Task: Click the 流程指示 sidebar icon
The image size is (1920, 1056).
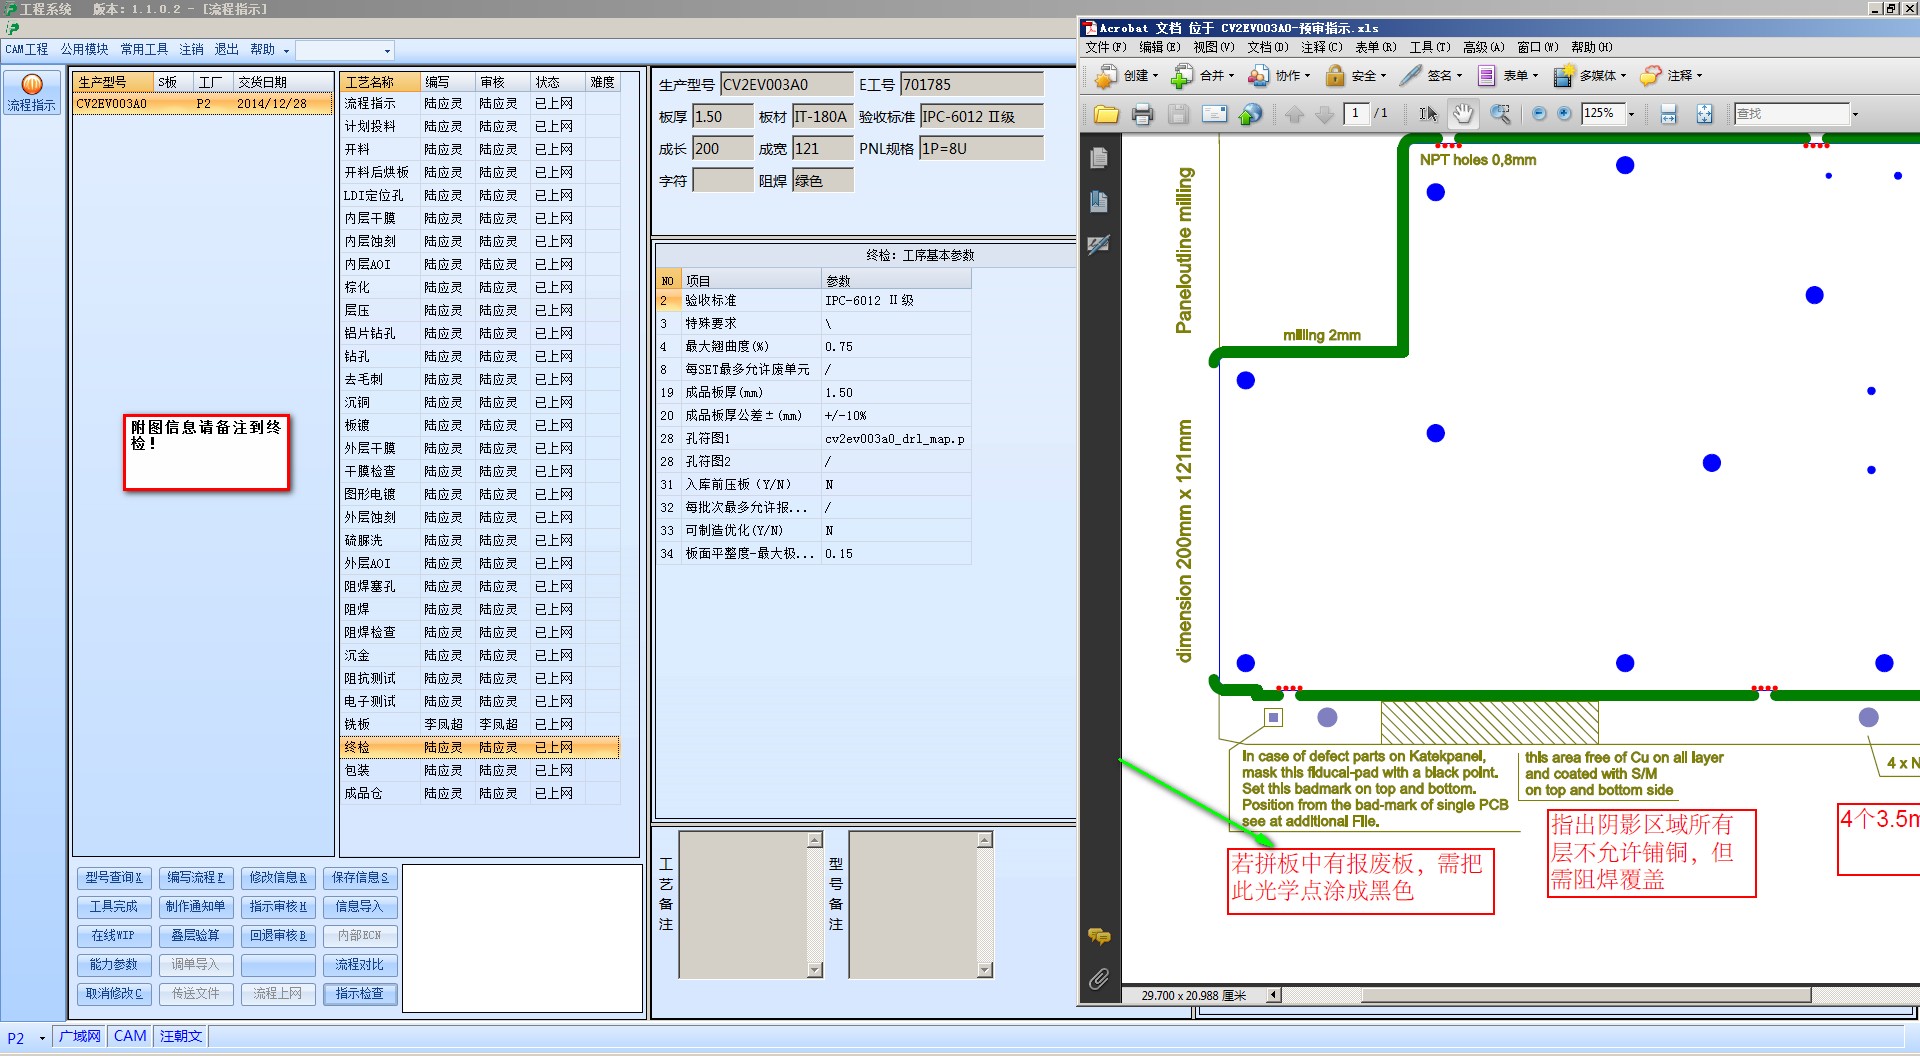Action: [32, 92]
